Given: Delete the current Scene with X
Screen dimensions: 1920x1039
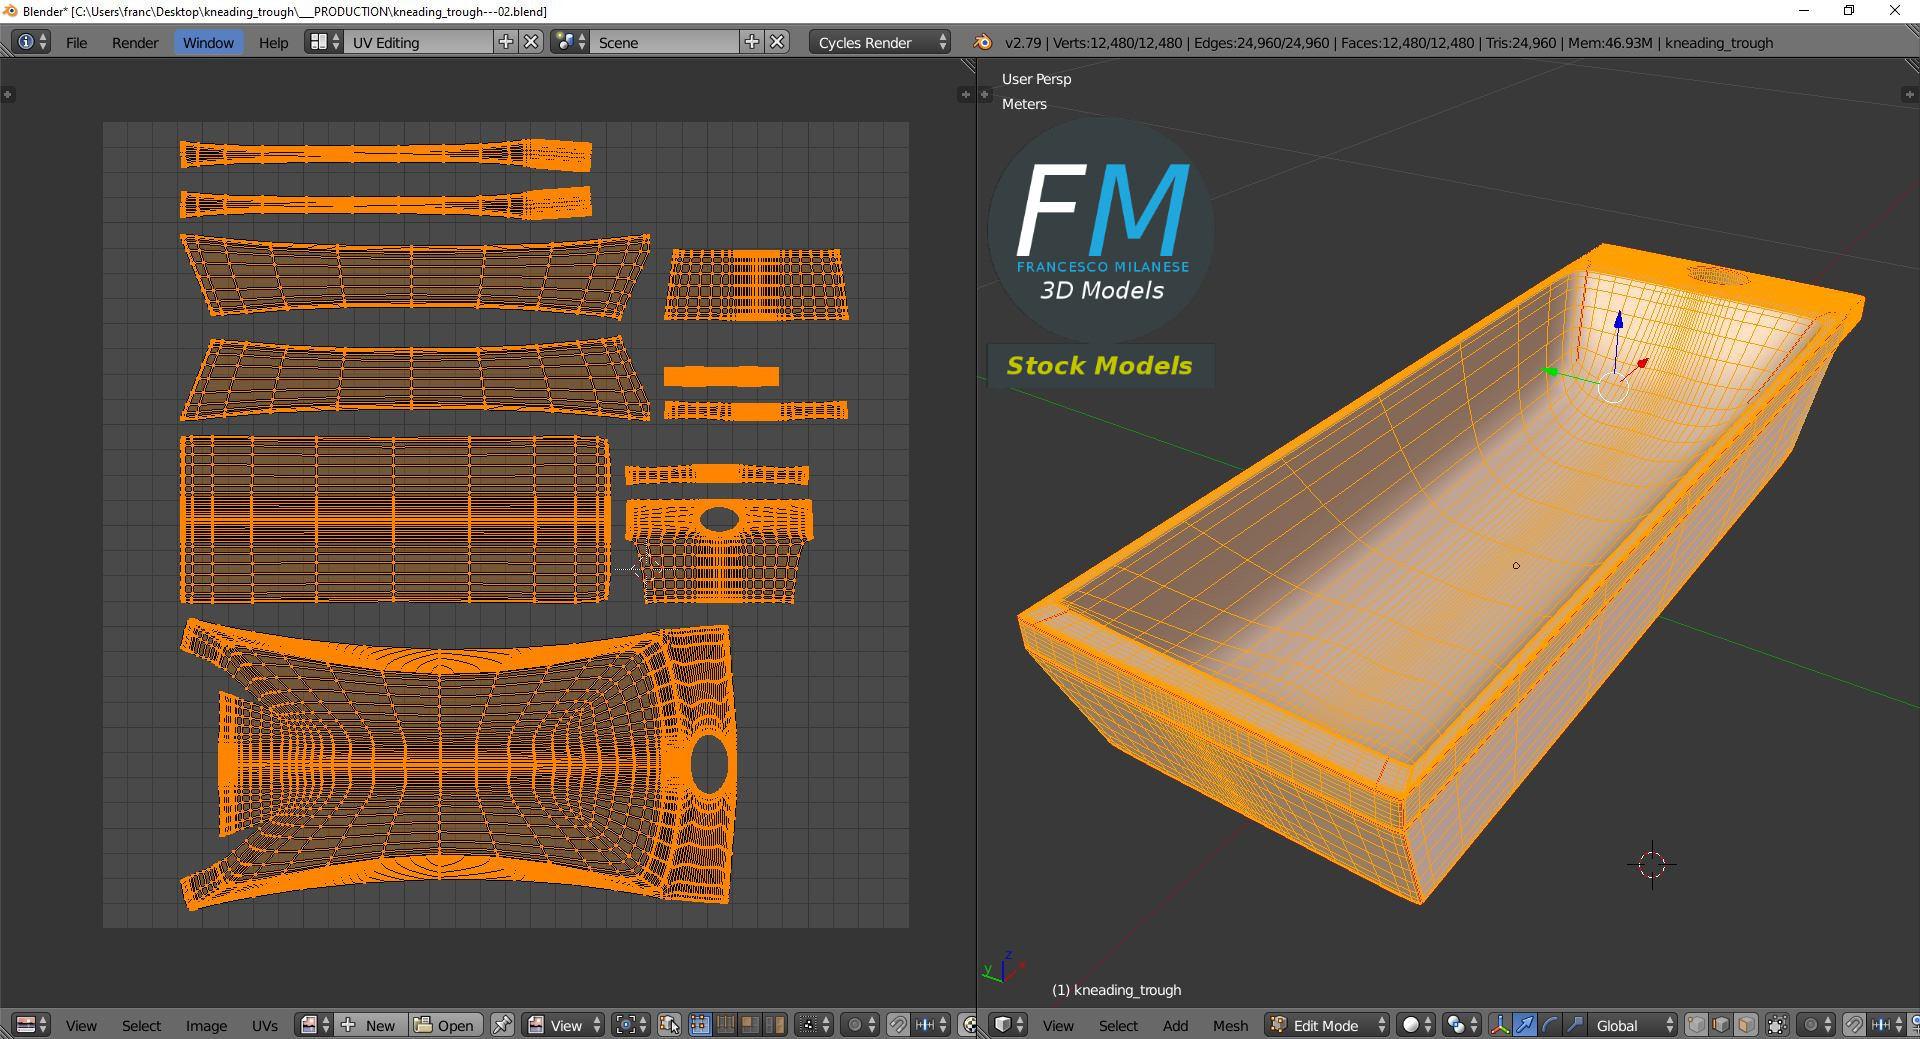Looking at the screenshot, I should coord(778,42).
